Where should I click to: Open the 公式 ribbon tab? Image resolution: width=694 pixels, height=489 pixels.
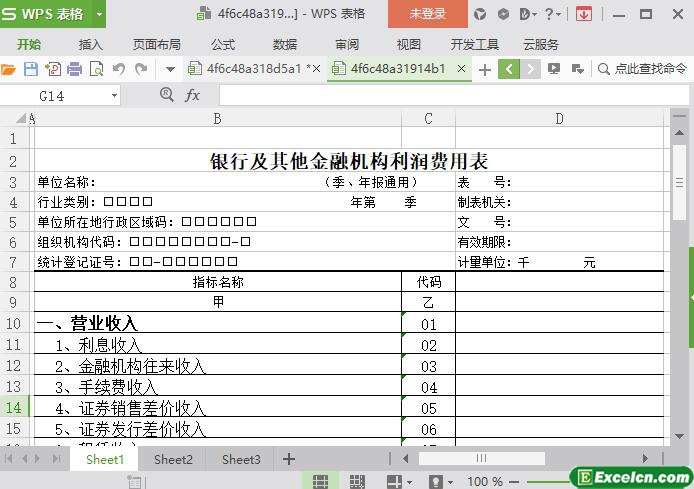(x=223, y=44)
